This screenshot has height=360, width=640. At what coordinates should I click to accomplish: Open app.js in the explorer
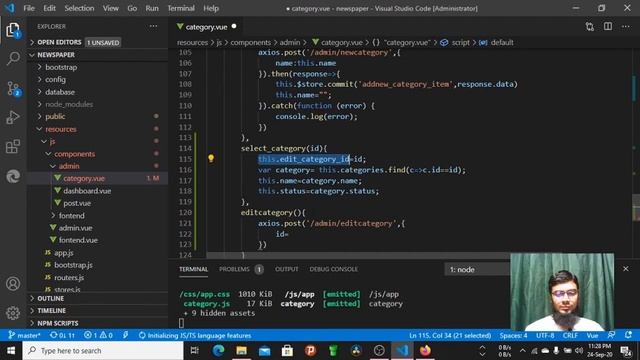(64, 253)
